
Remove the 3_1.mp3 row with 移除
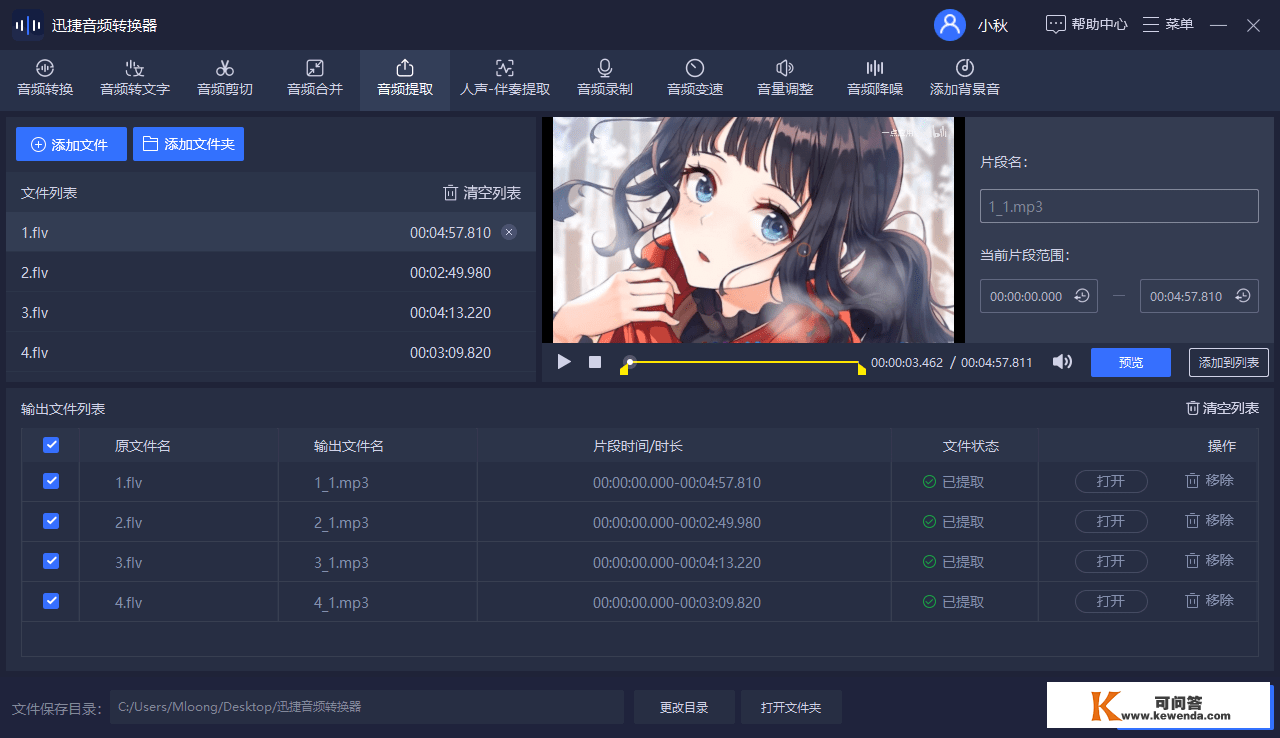(1210, 561)
